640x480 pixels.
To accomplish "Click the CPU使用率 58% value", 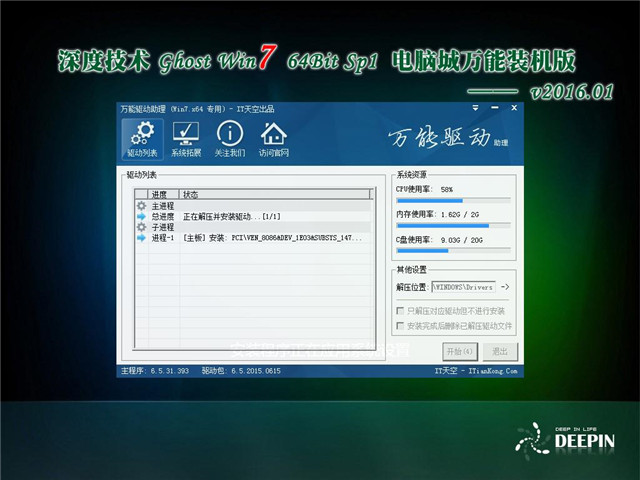I will click(447, 189).
